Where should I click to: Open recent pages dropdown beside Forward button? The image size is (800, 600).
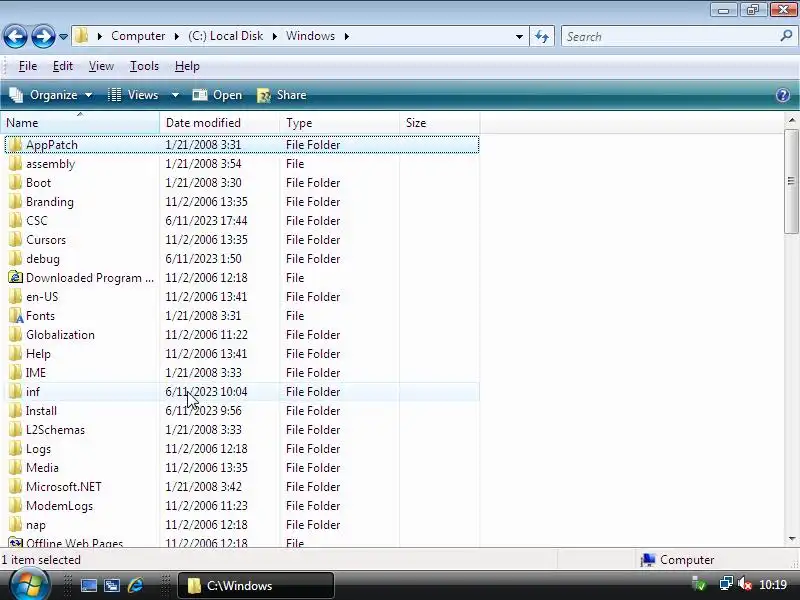click(x=63, y=37)
